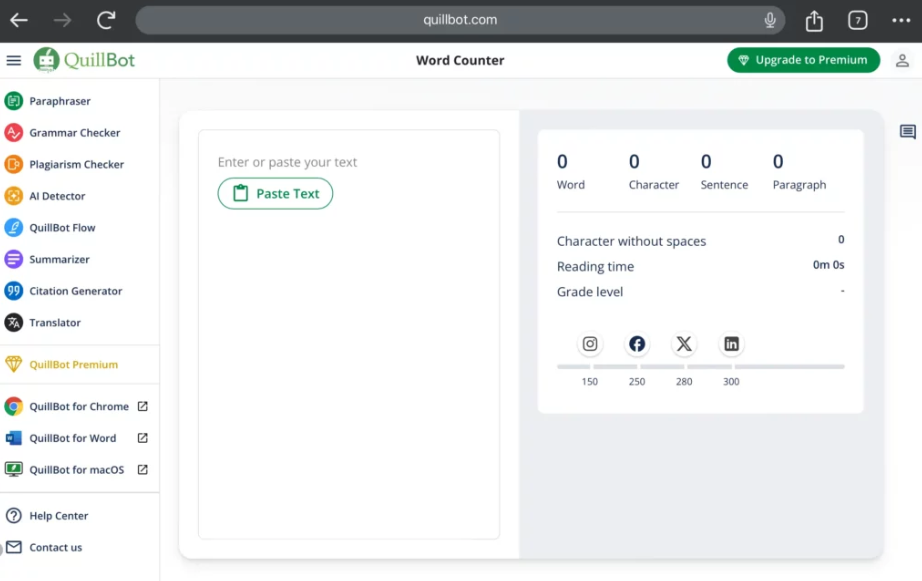This screenshot has width=922, height=581.
Task: Select the Grammar Checker icon
Action: [14, 133]
